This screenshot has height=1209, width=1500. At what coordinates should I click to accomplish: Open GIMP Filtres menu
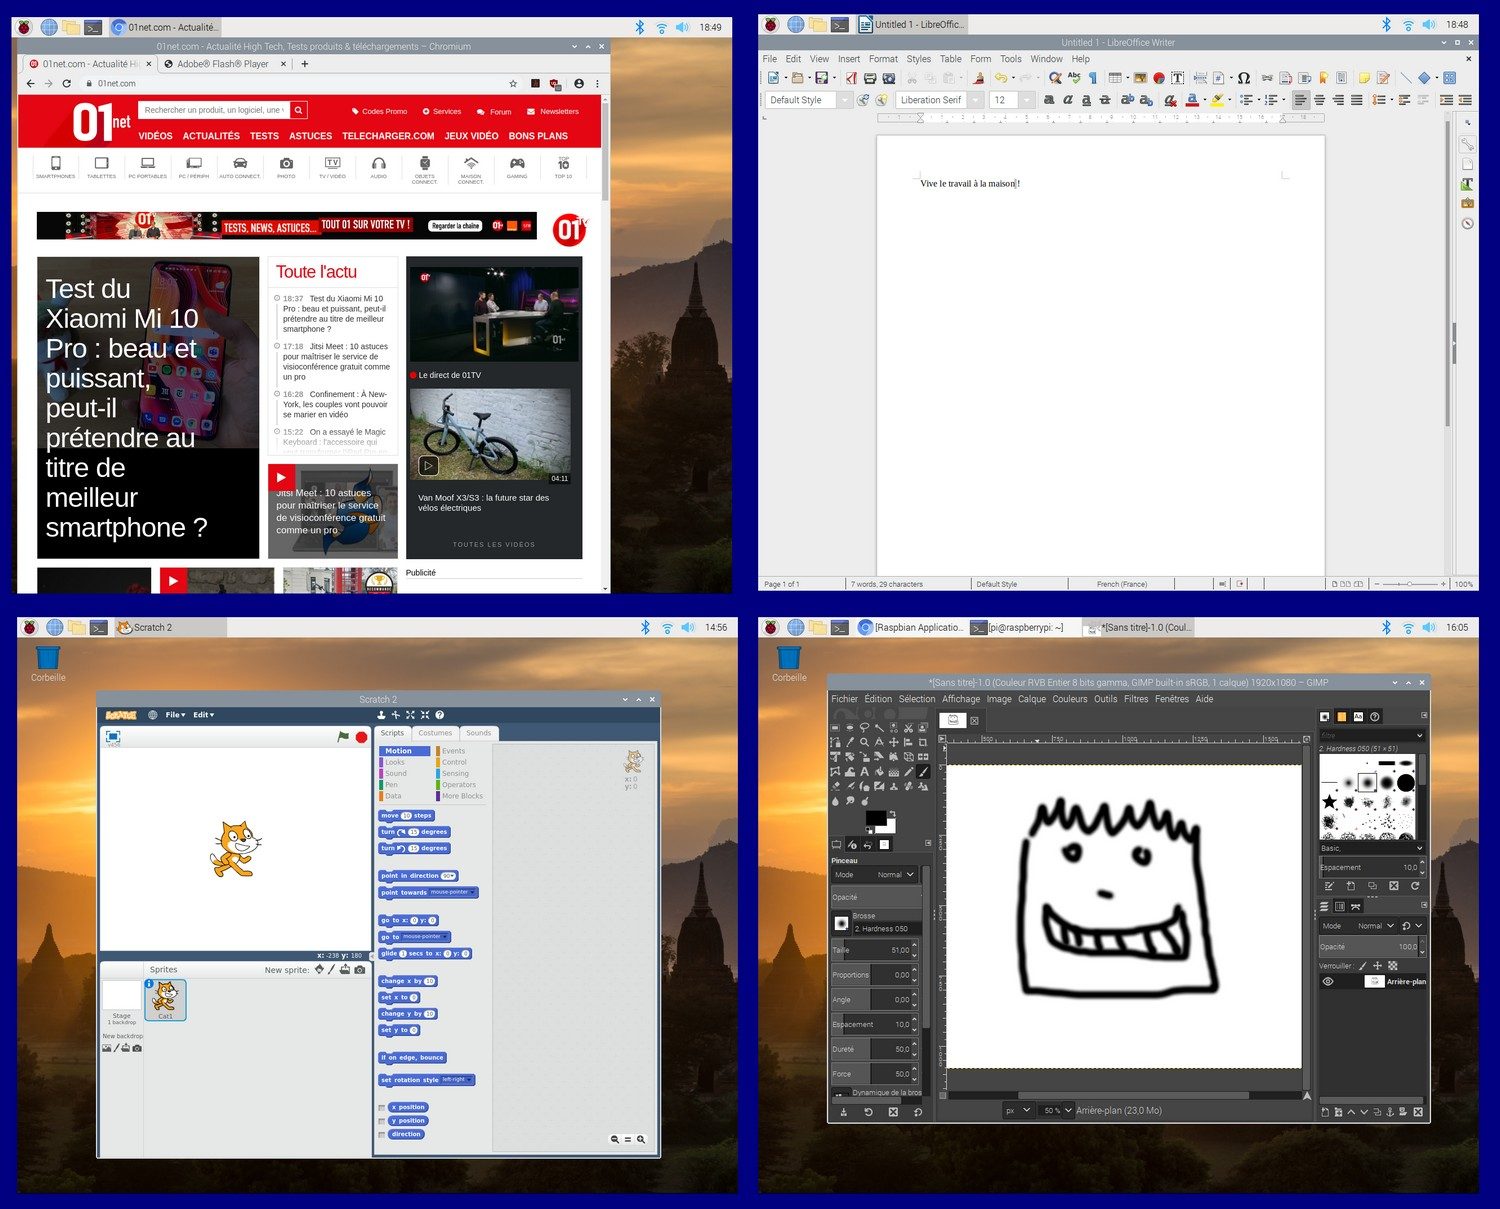pyautogui.click(x=1136, y=699)
